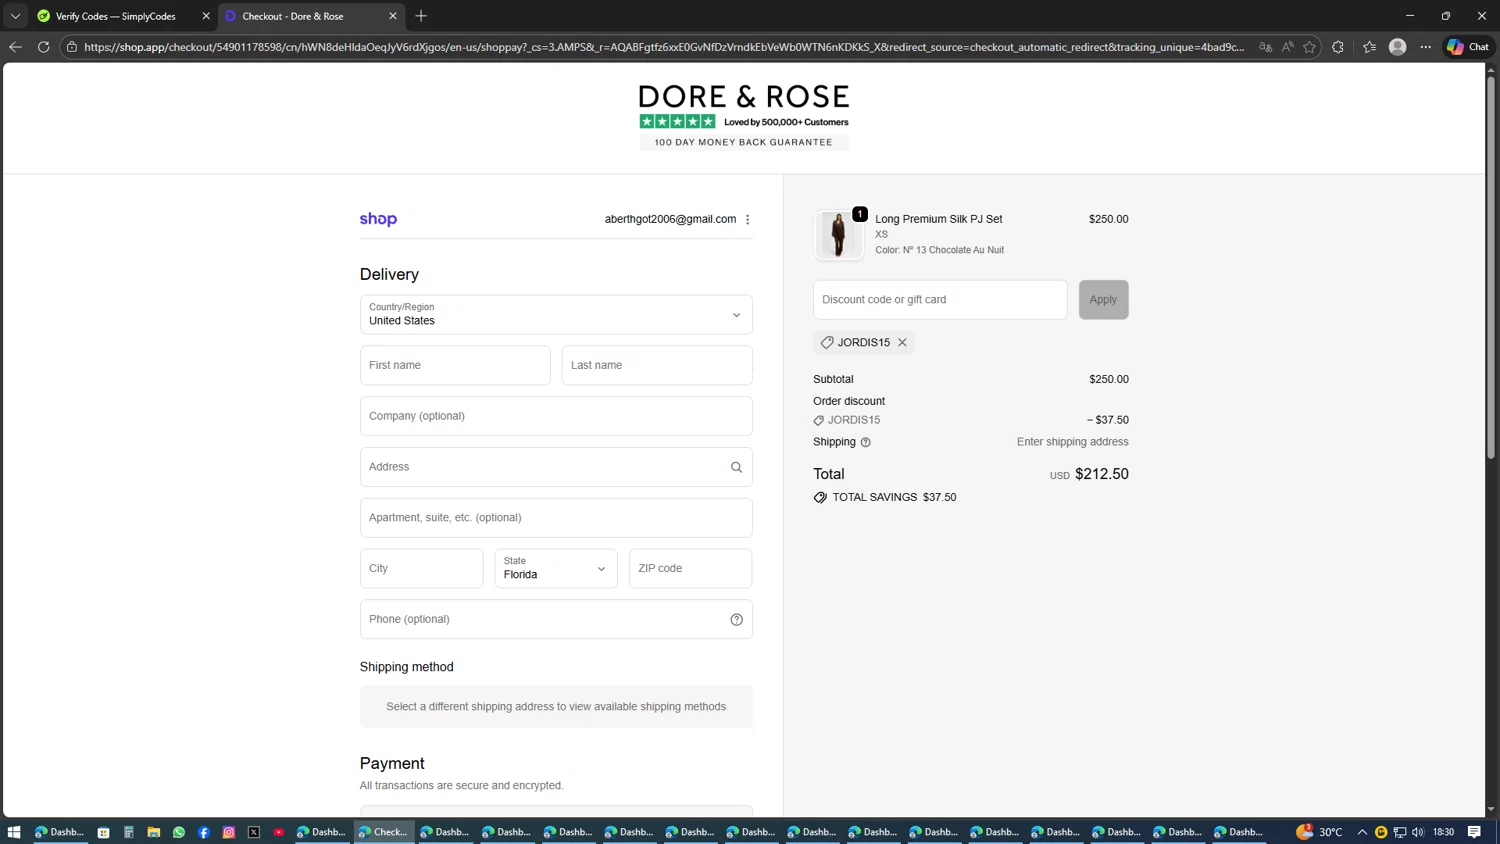Viewport: 1500px width, 844px height.
Task: Focus the First name field
Action: coord(455,365)
